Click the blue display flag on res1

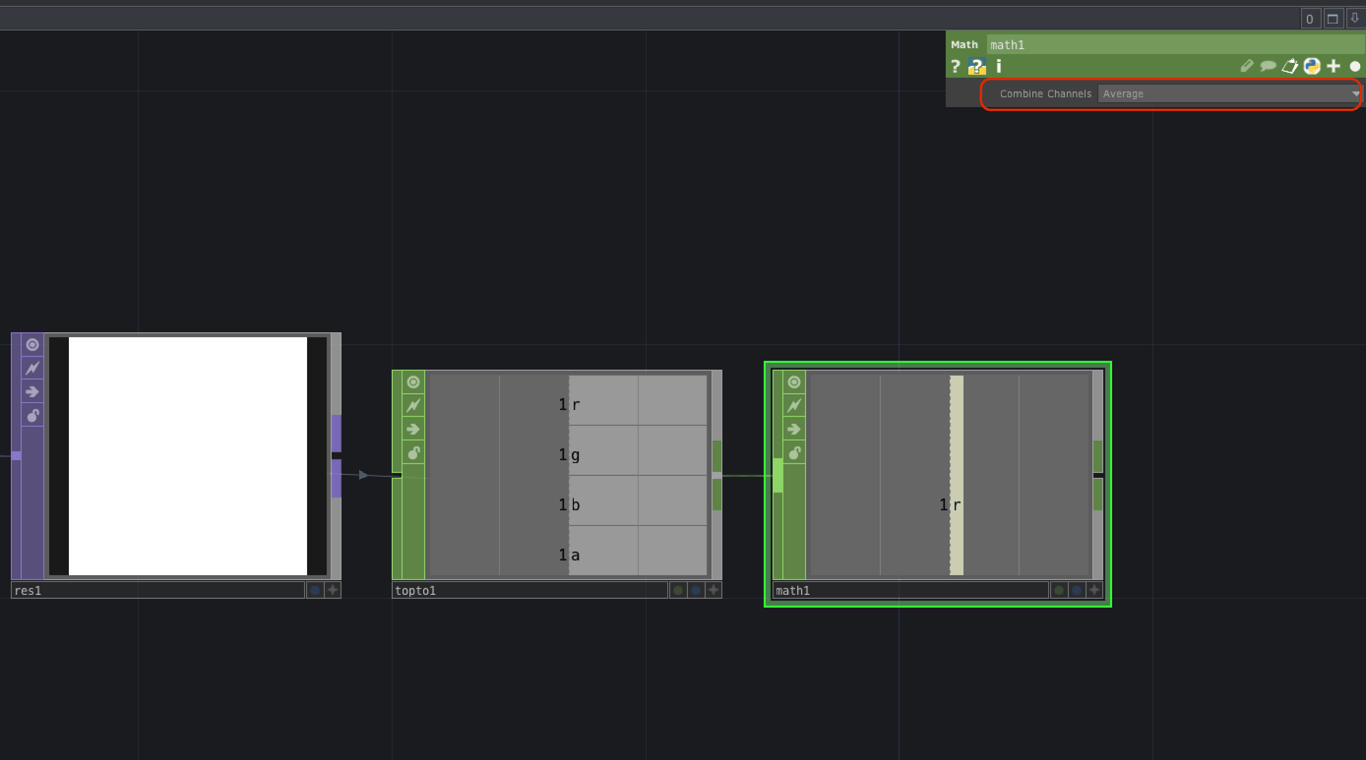(315, 591)
